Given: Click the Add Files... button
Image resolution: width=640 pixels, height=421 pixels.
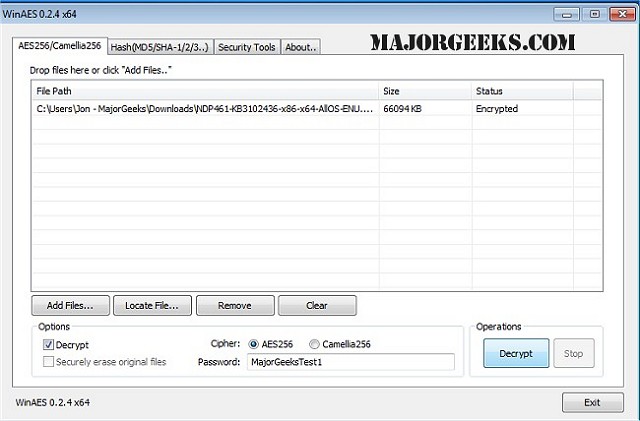Looking at the screenshot, I should (70, 306).
